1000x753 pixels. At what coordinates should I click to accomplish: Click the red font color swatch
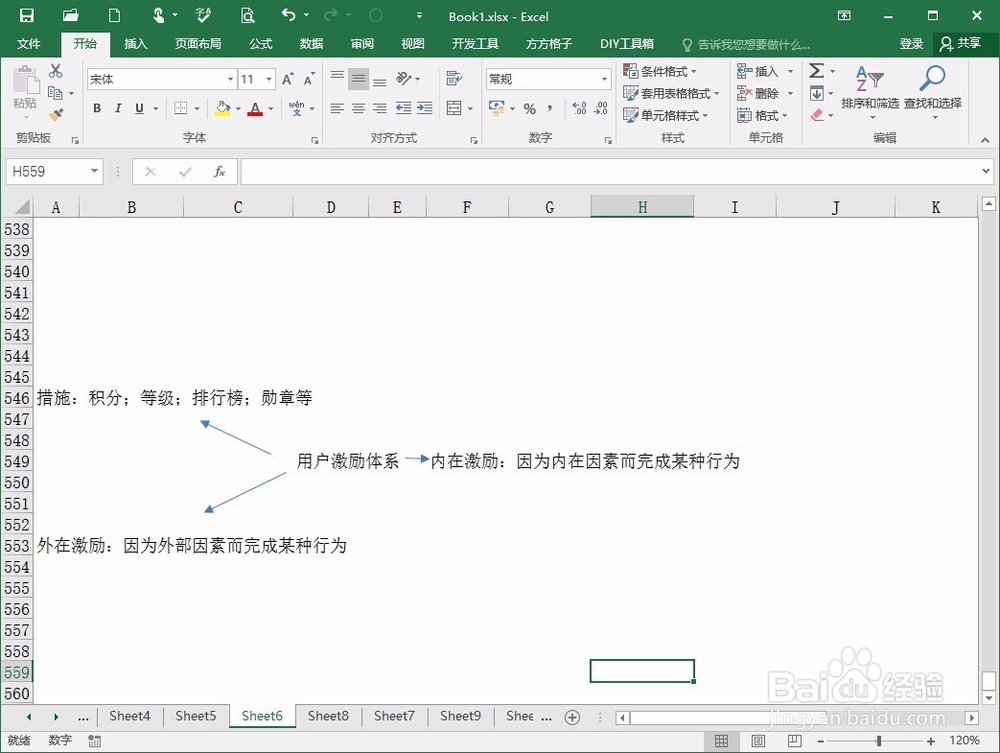pos(255,108)
